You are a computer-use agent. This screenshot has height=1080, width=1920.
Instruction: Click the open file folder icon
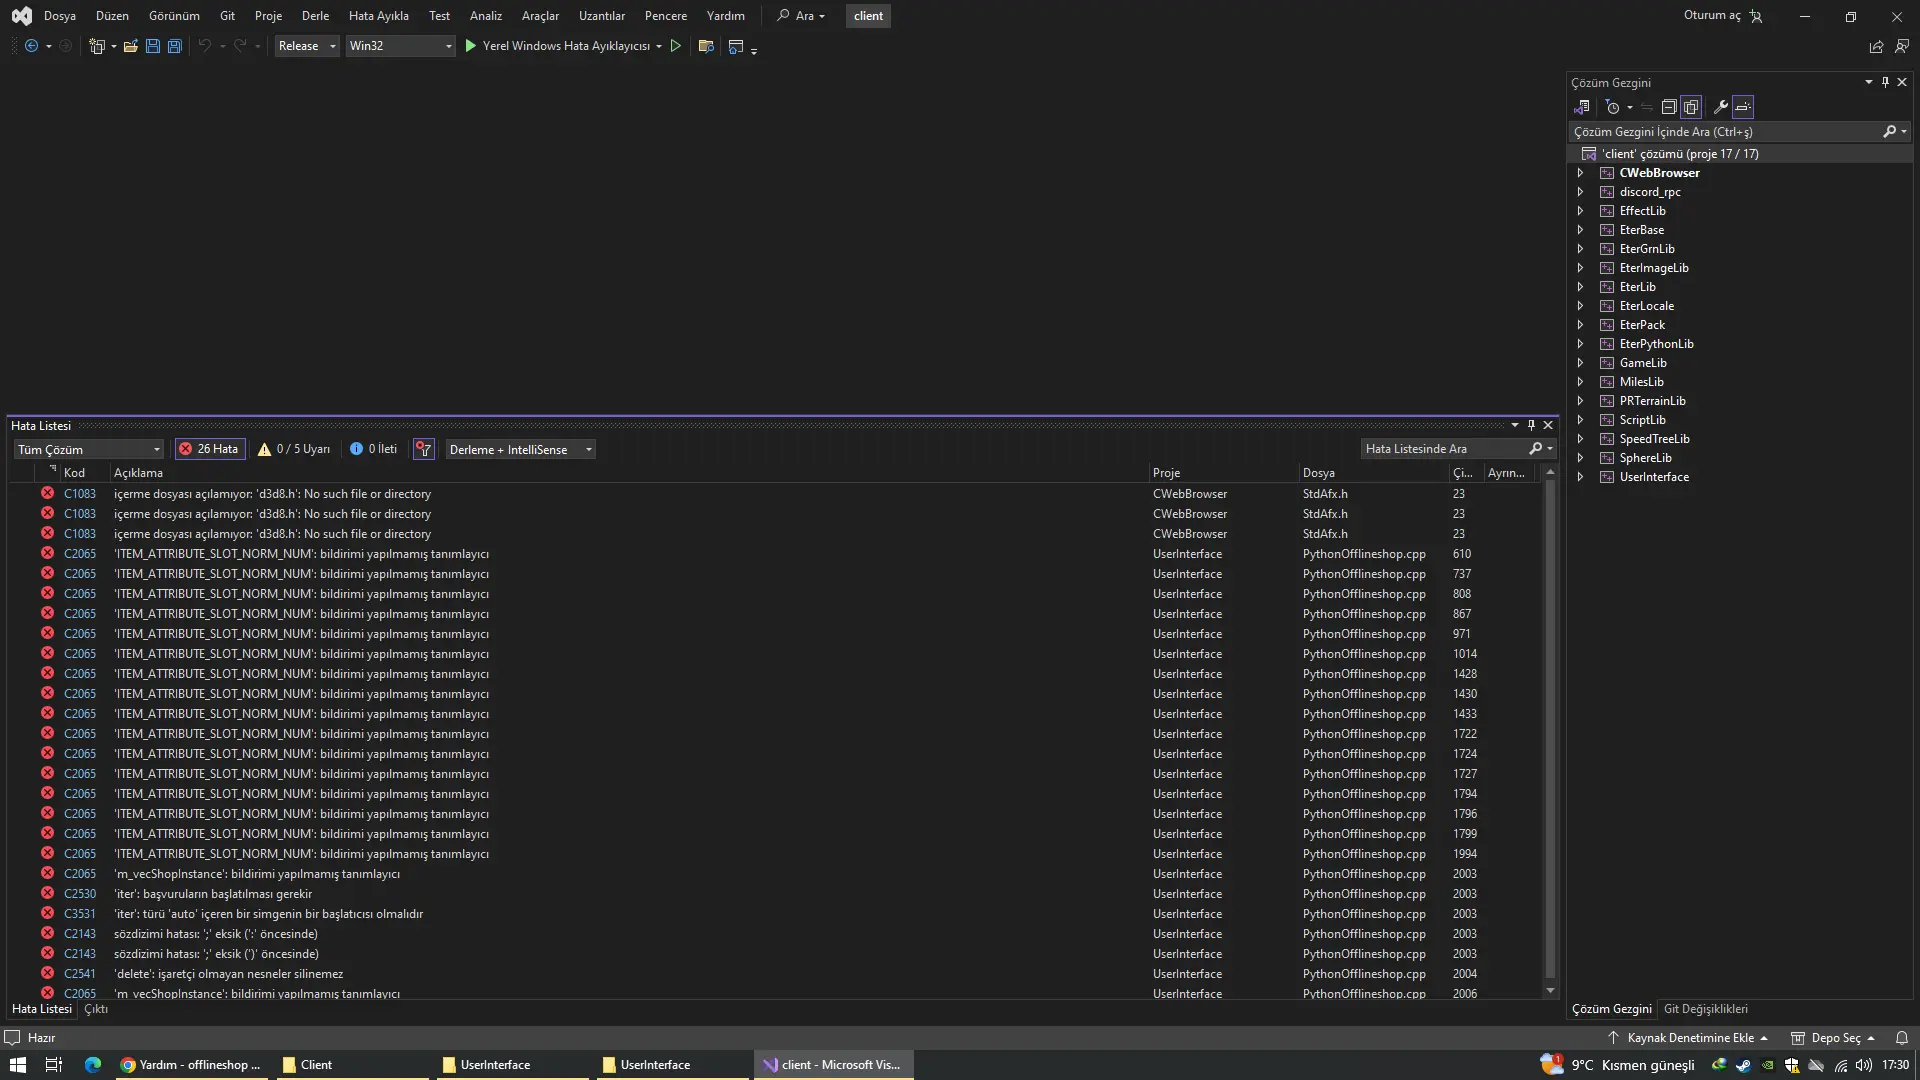point(130,46)
